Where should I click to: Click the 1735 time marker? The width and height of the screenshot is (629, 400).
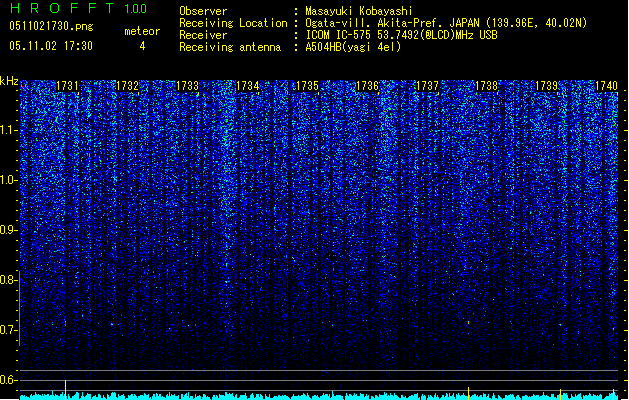coord(307,86)
